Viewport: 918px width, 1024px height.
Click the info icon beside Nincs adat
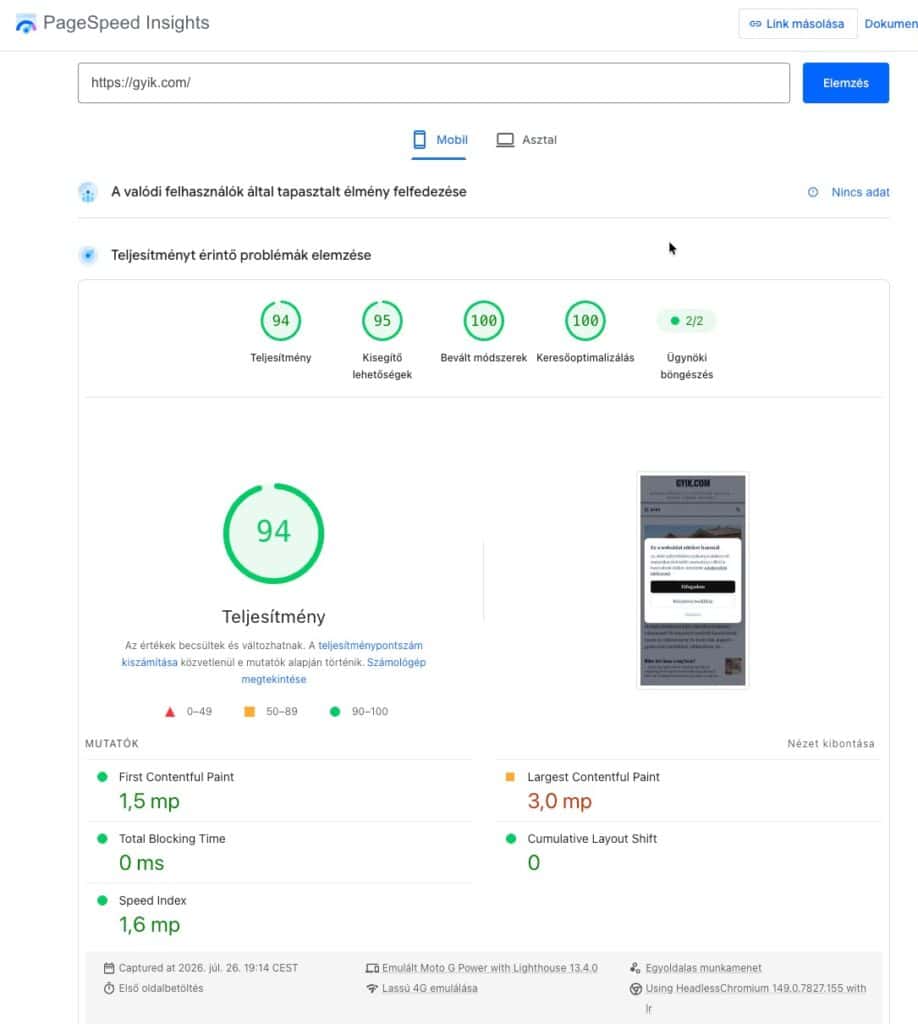point(813,192)
